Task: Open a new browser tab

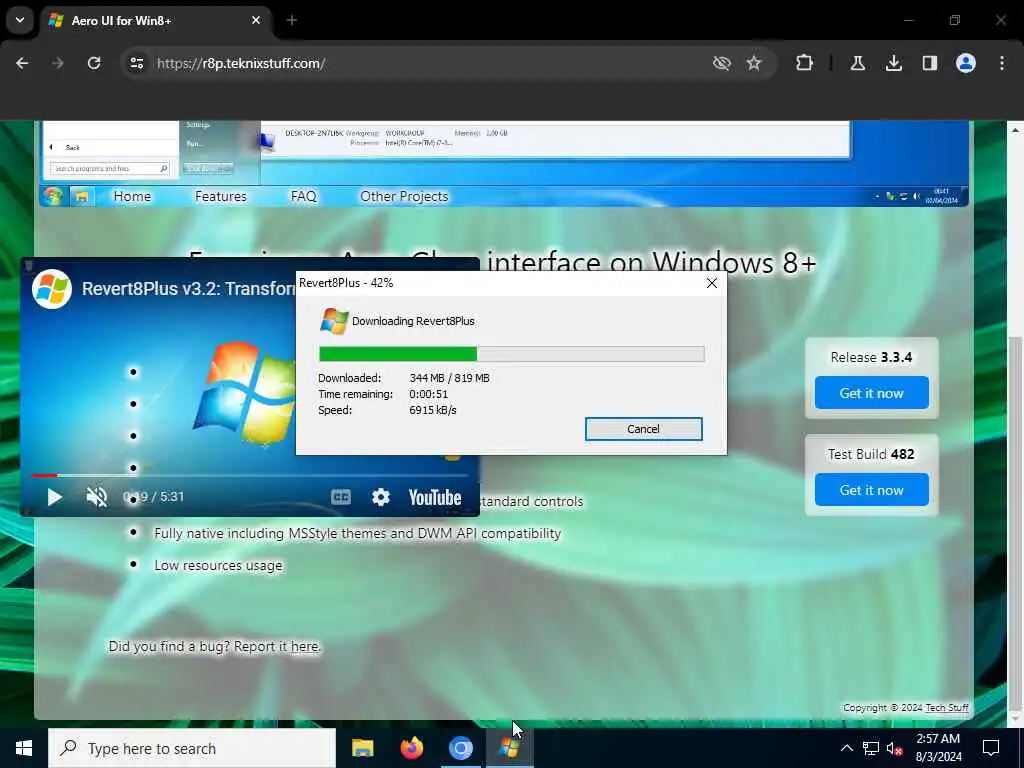Action: tap(292, 20)
